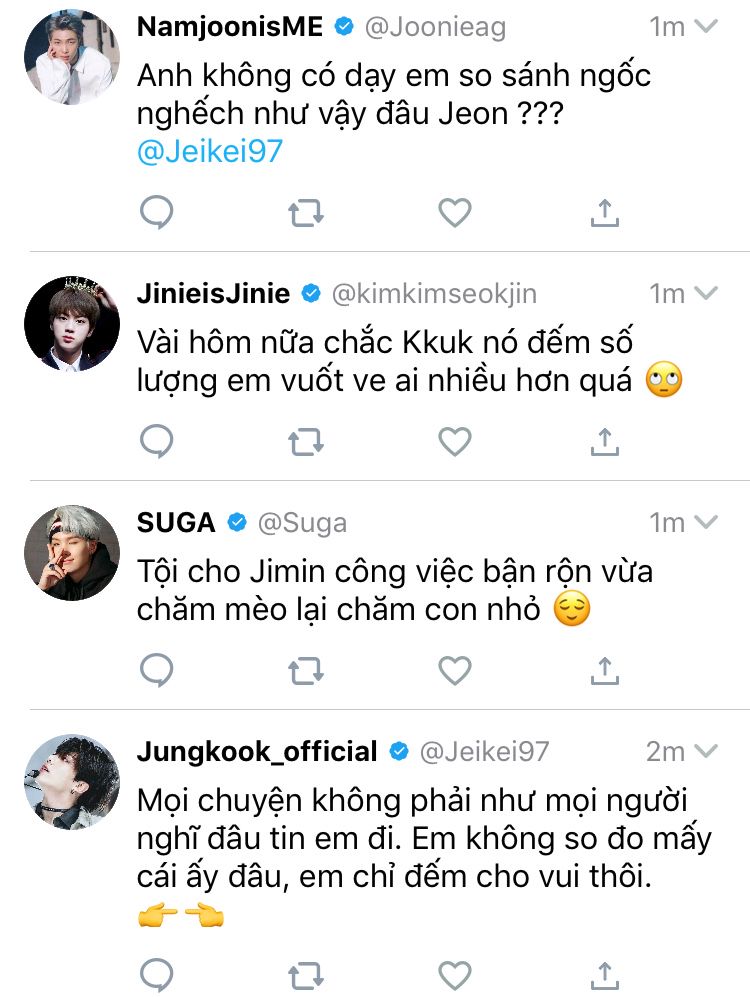Open more options on Jungkook_official's tweet
This screenshot has width=750, height=997.
[706, 751]
